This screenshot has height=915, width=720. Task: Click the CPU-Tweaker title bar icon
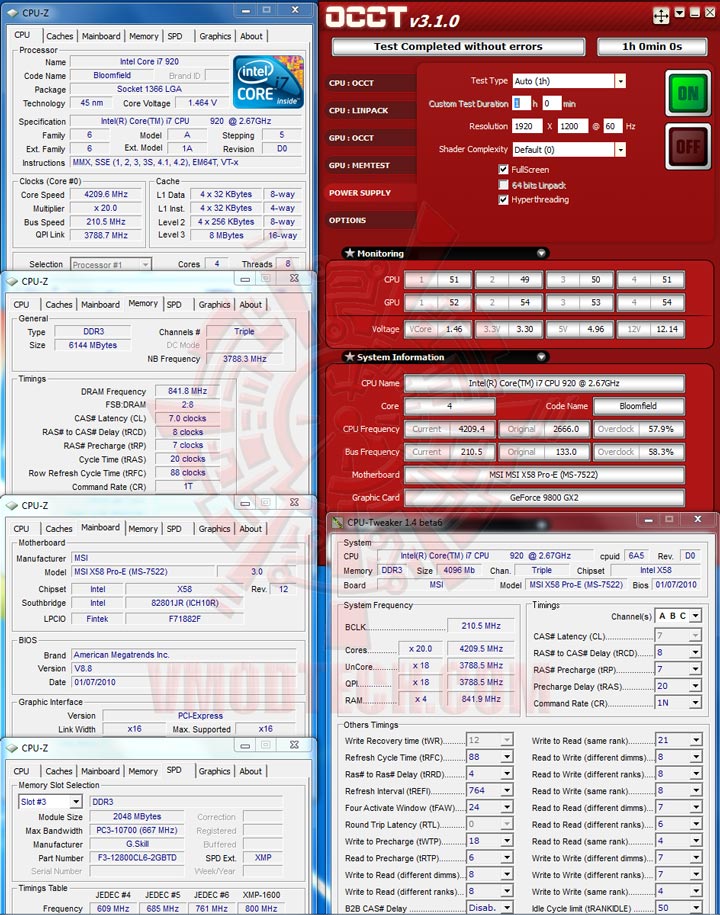(337, 522)
